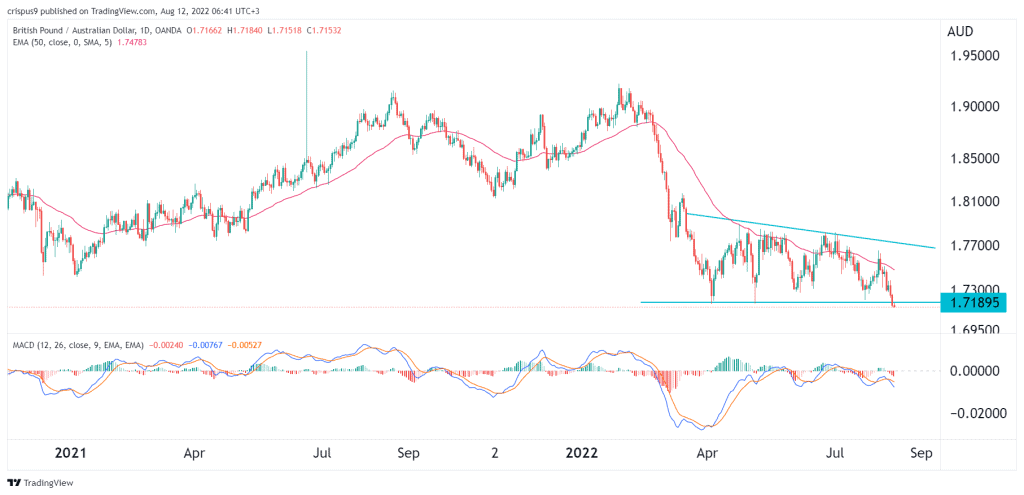Click the 1.69500 price axis label
This screenshot has width=1024, height=495.
(x=976, y=330)
